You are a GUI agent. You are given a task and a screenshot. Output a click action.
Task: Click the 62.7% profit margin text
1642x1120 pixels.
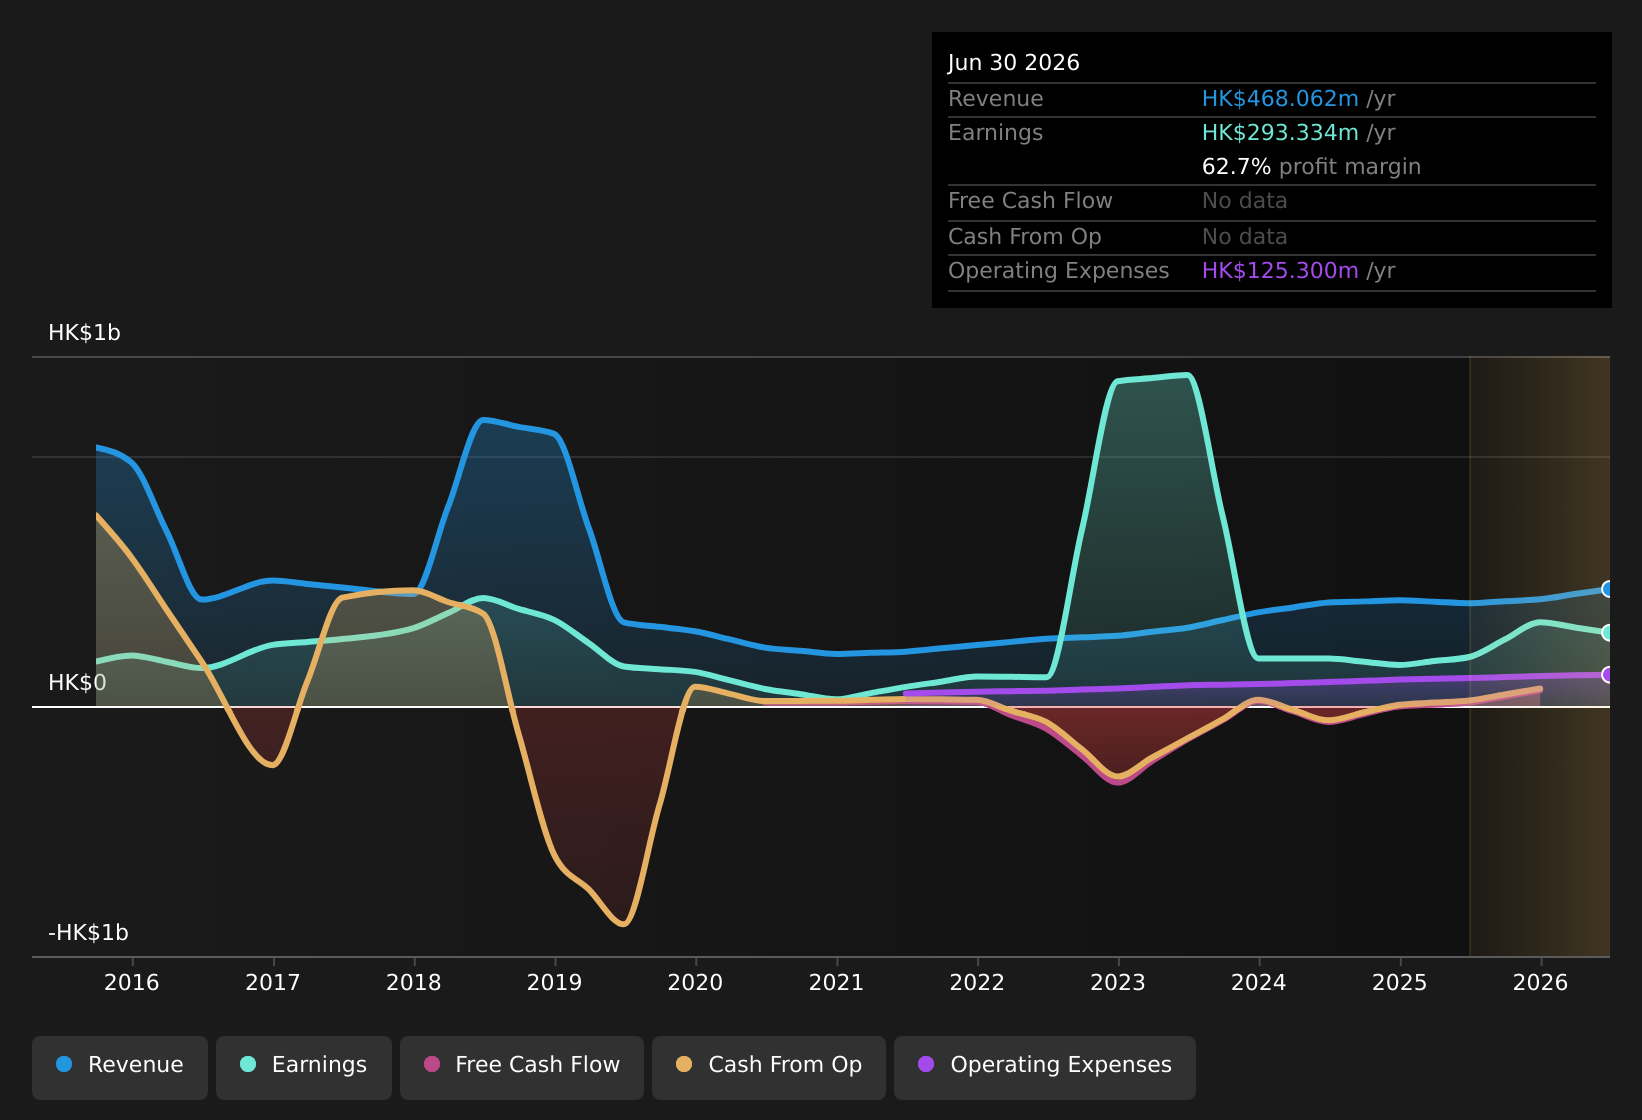pyautogui.click(x=1311, y=167)
